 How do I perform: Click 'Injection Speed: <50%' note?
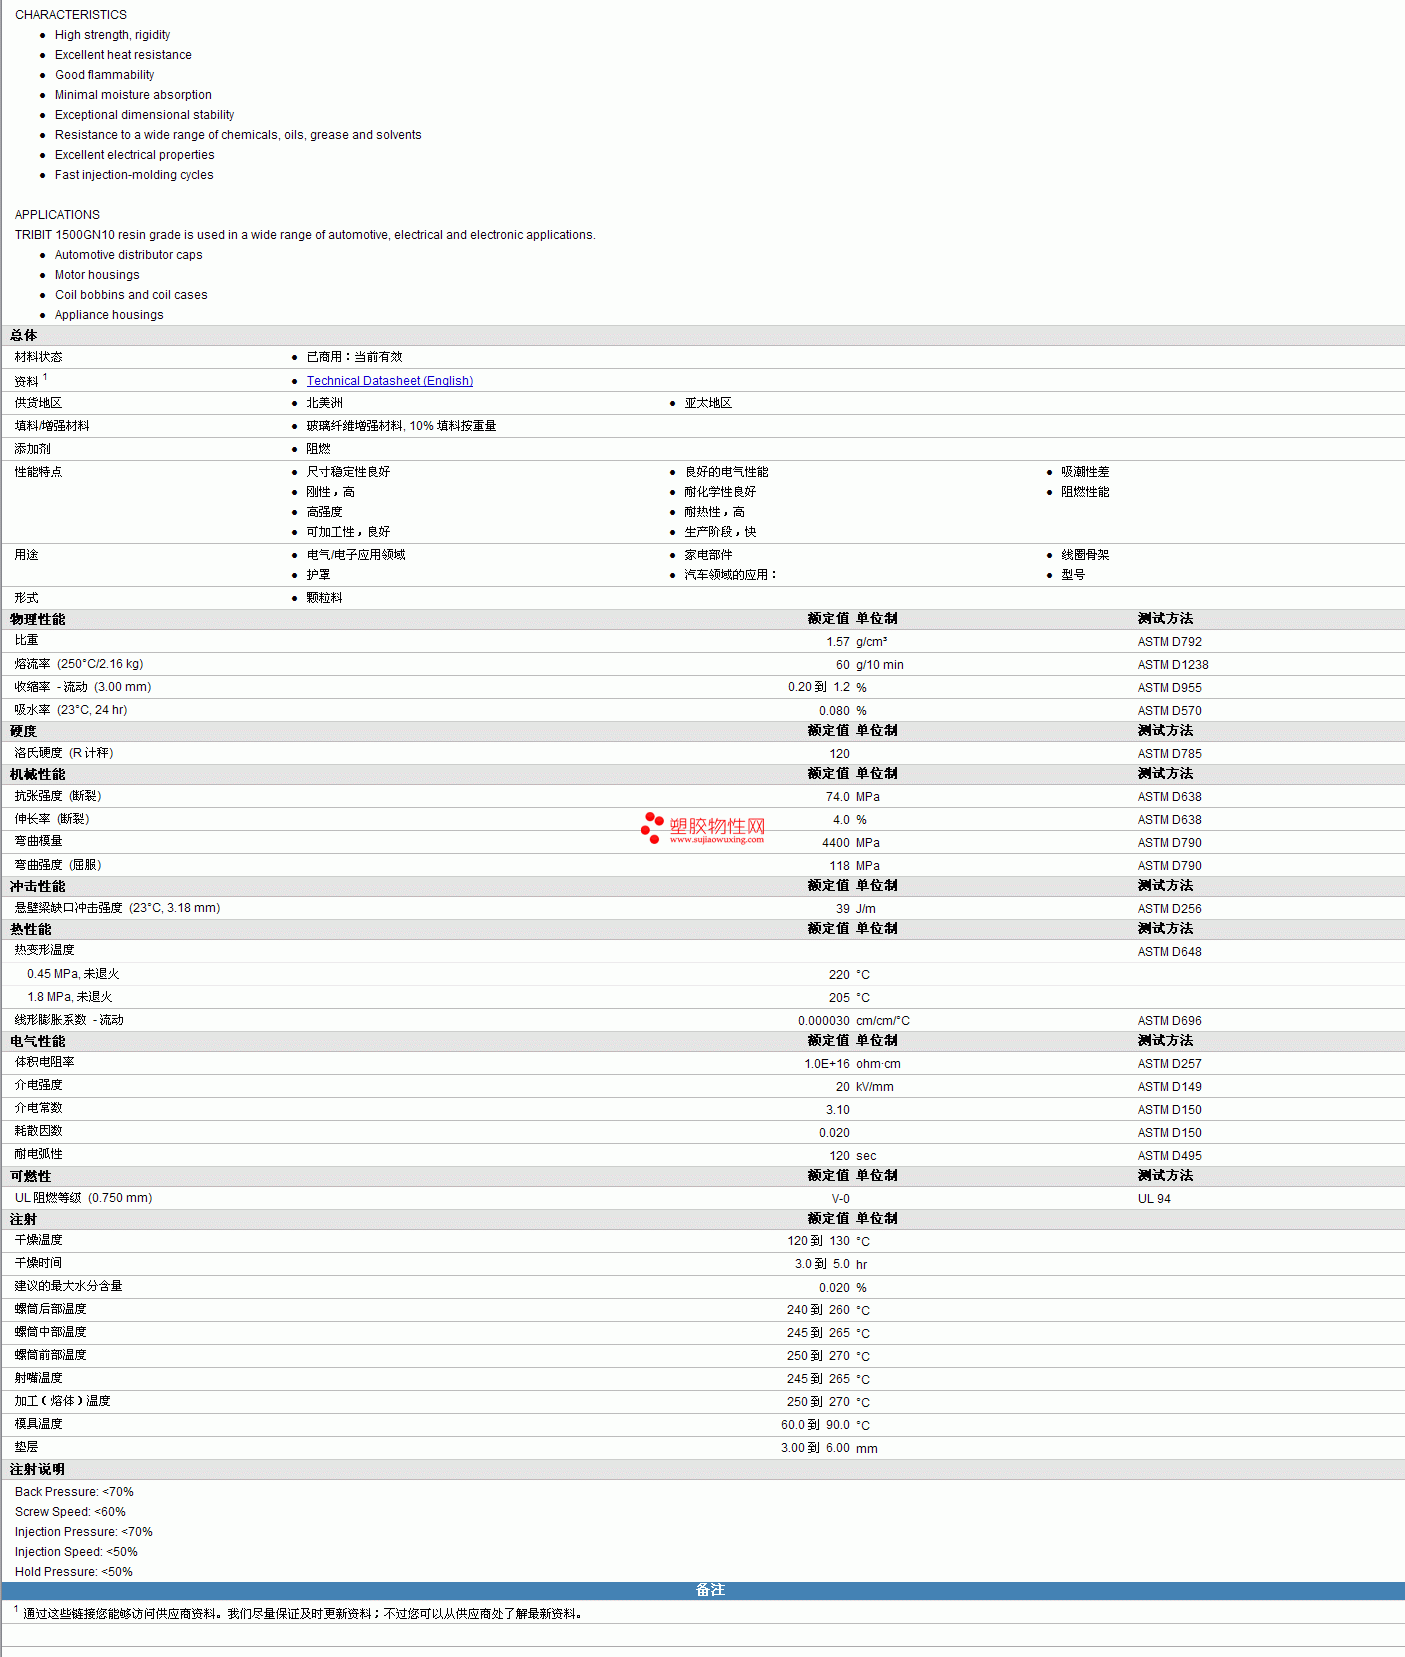click(76, 1552)
